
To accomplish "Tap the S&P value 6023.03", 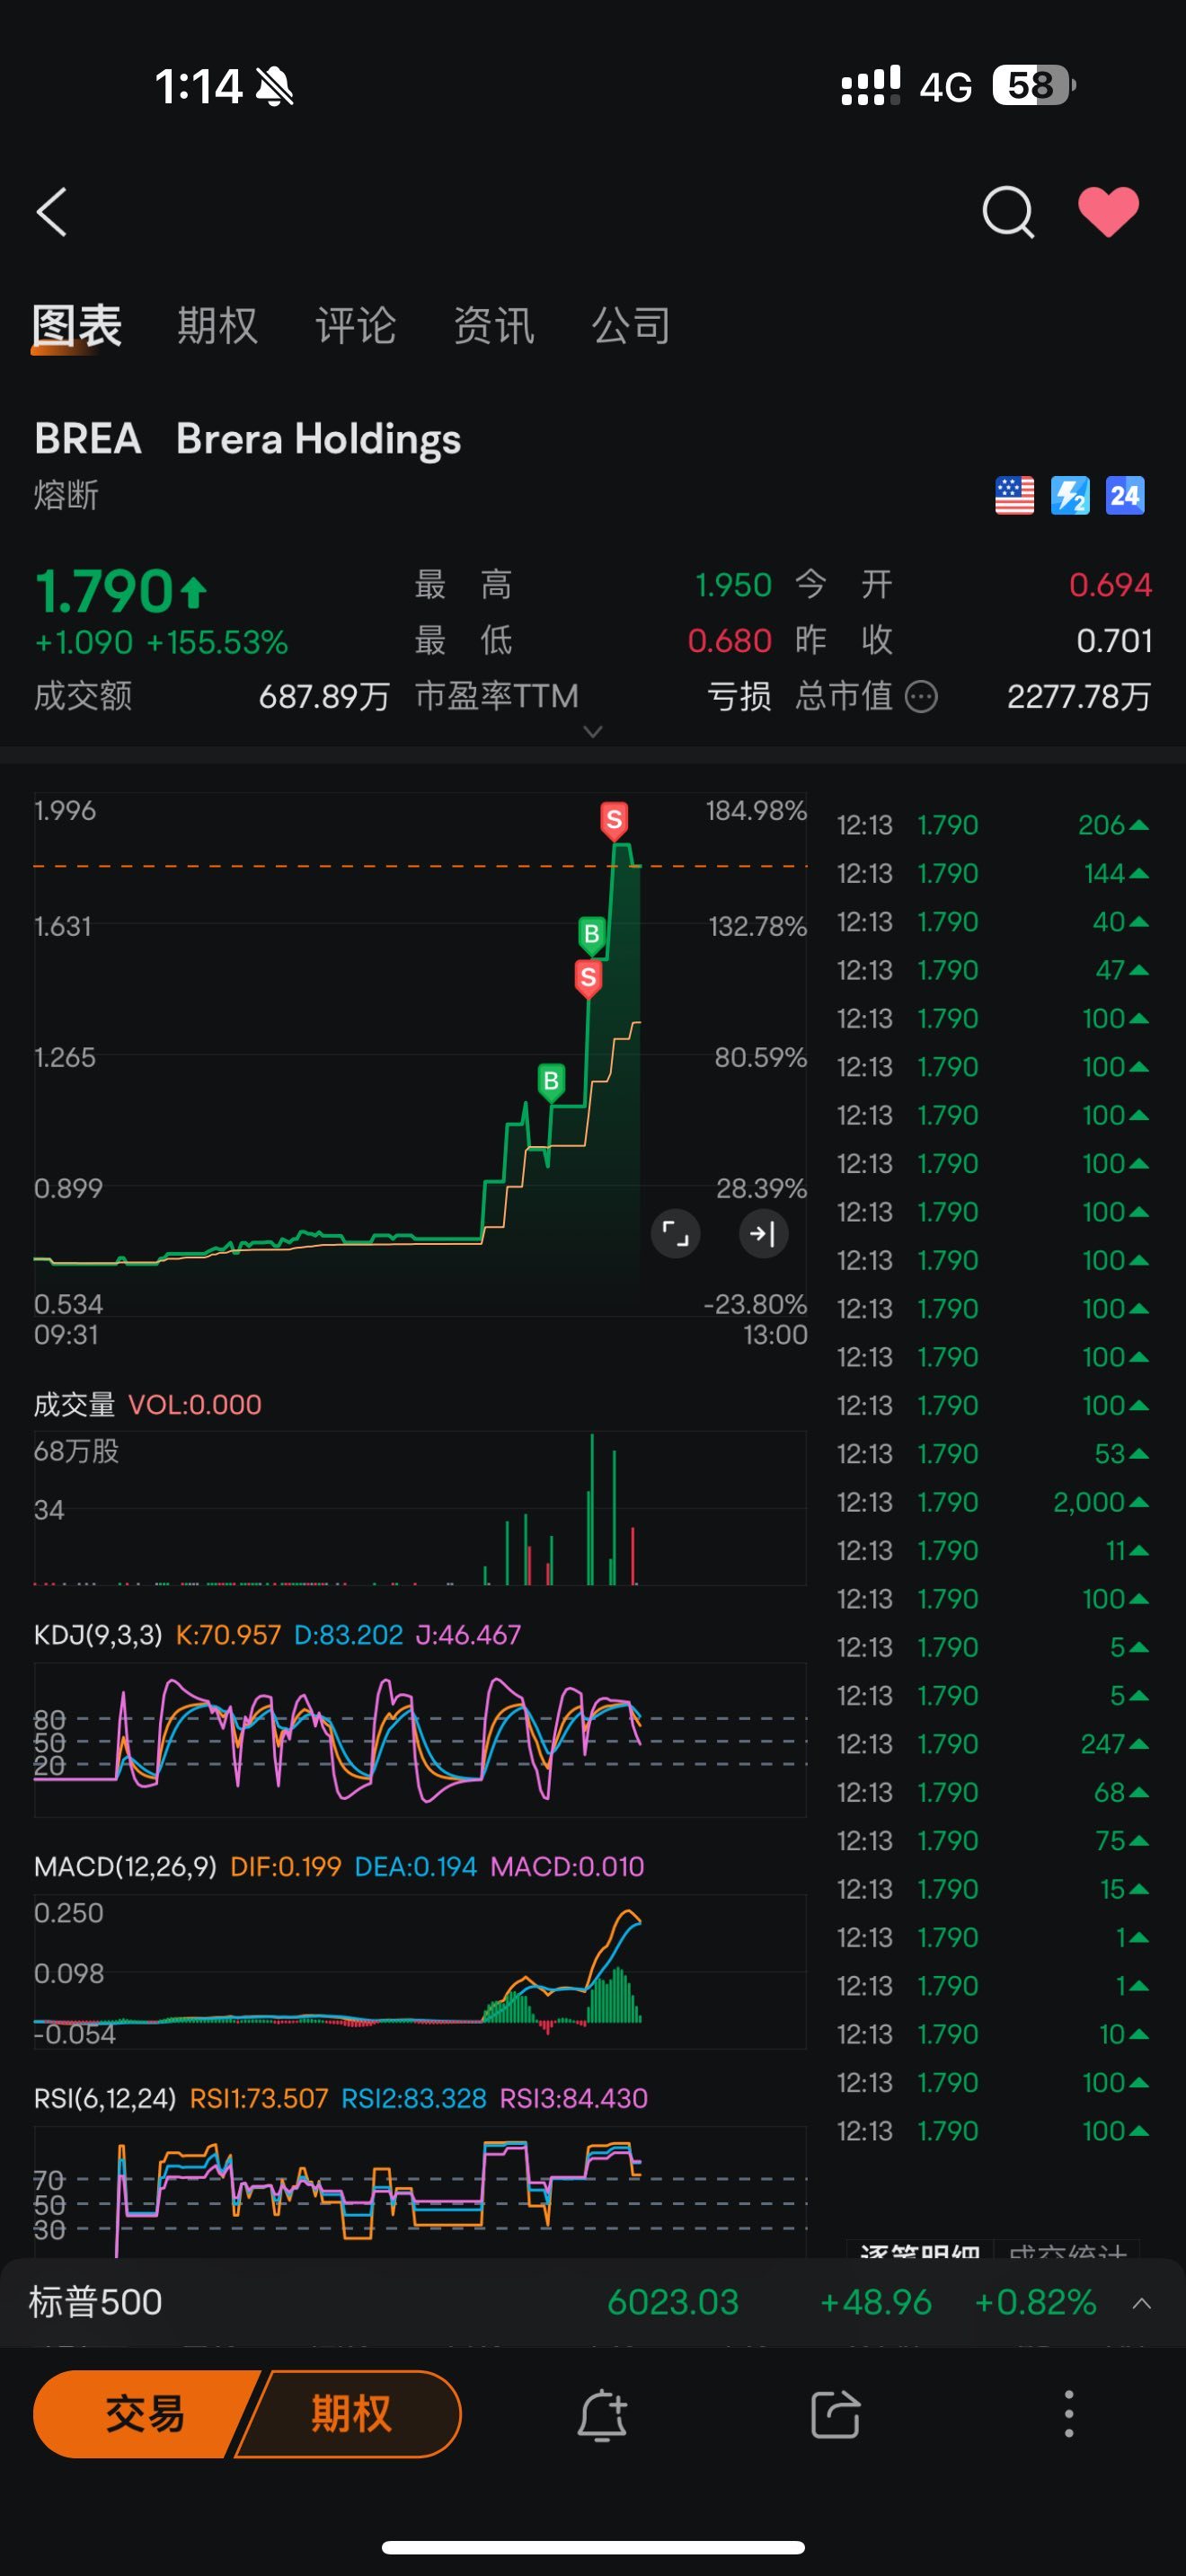I will (x=673, y=2302).
